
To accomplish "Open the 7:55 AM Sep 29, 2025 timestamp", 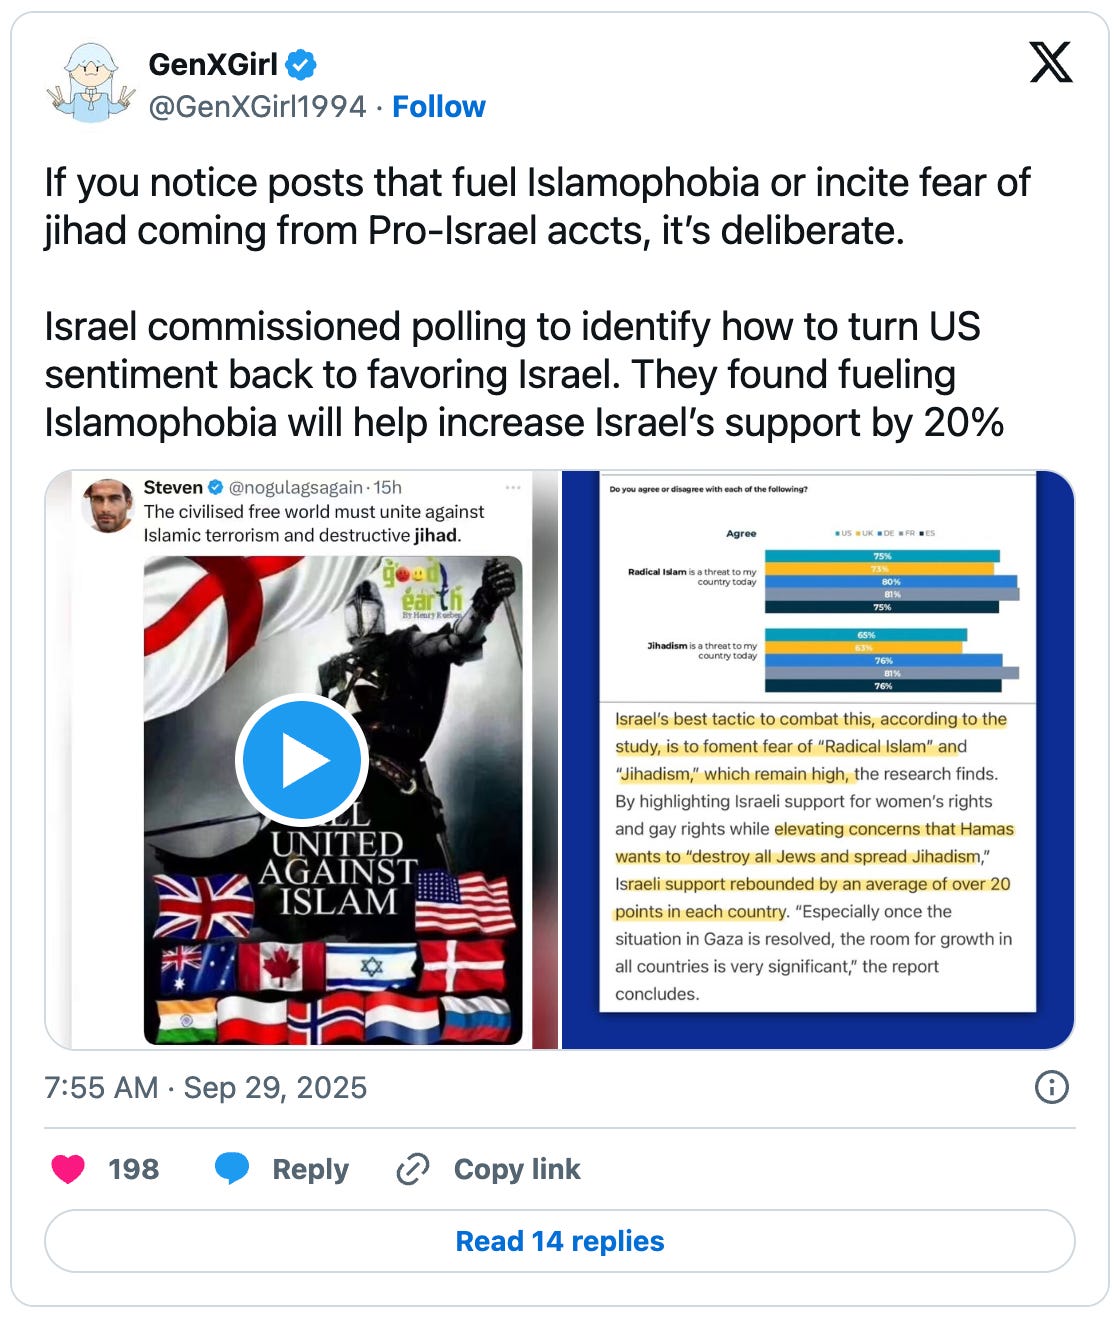I will coord(205,1088).
